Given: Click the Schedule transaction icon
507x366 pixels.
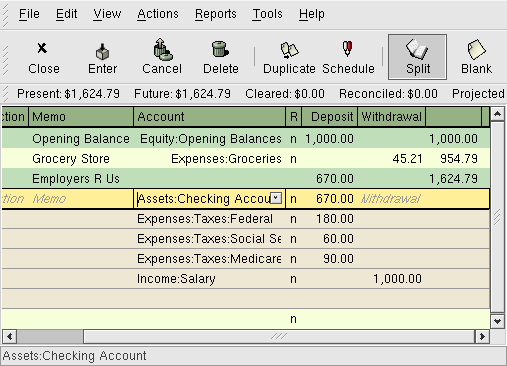Looking at the screenshot, I should click(x=348, y=48).
